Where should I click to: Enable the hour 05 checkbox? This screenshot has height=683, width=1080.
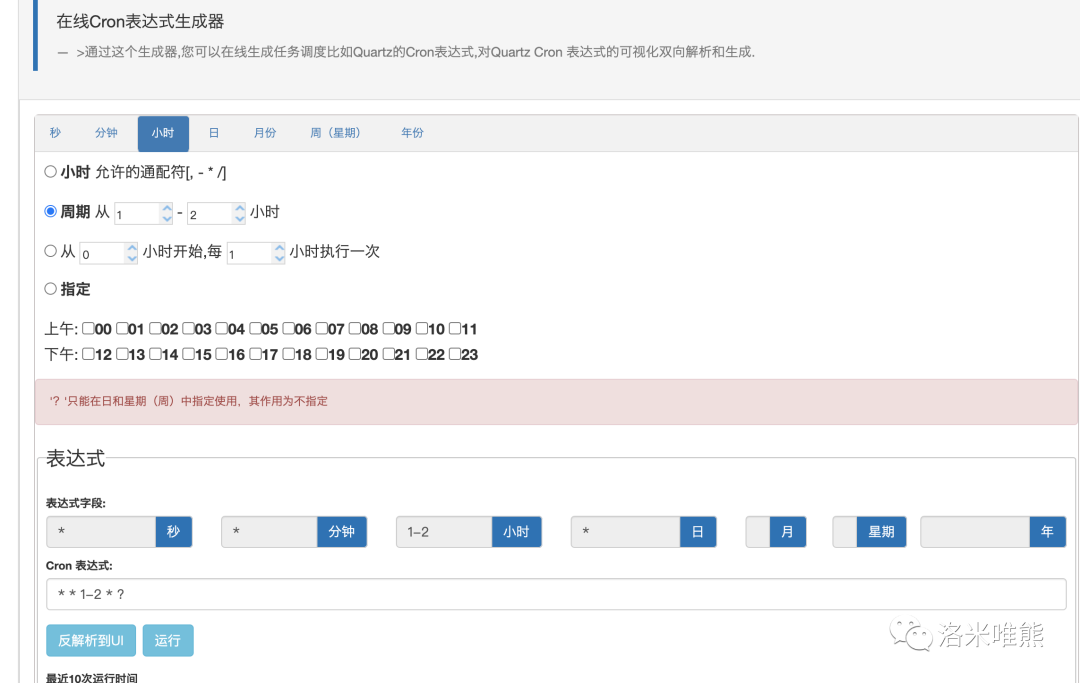pyautogui.click(x=255, y=328)
